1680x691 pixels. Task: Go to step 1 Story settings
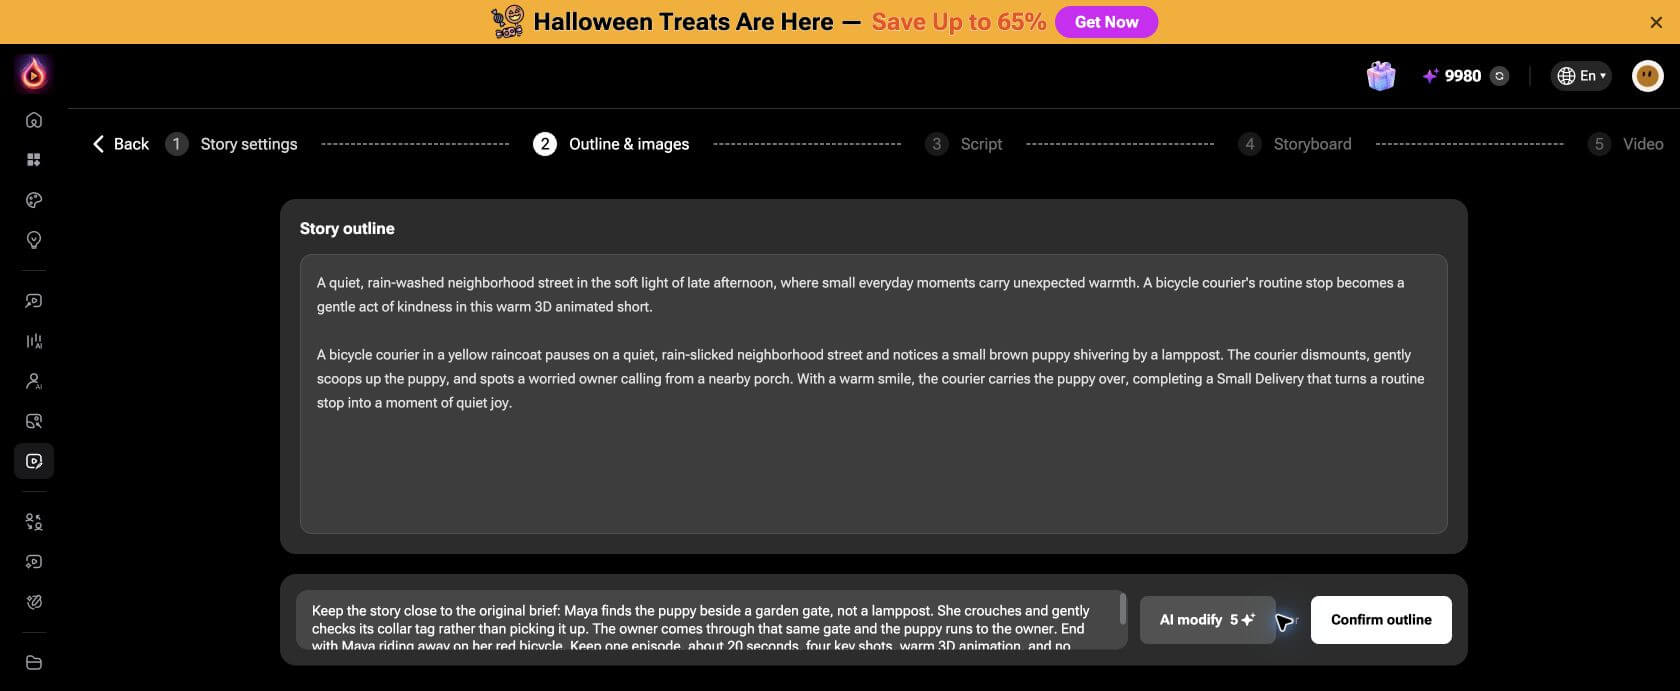[232, 144]
